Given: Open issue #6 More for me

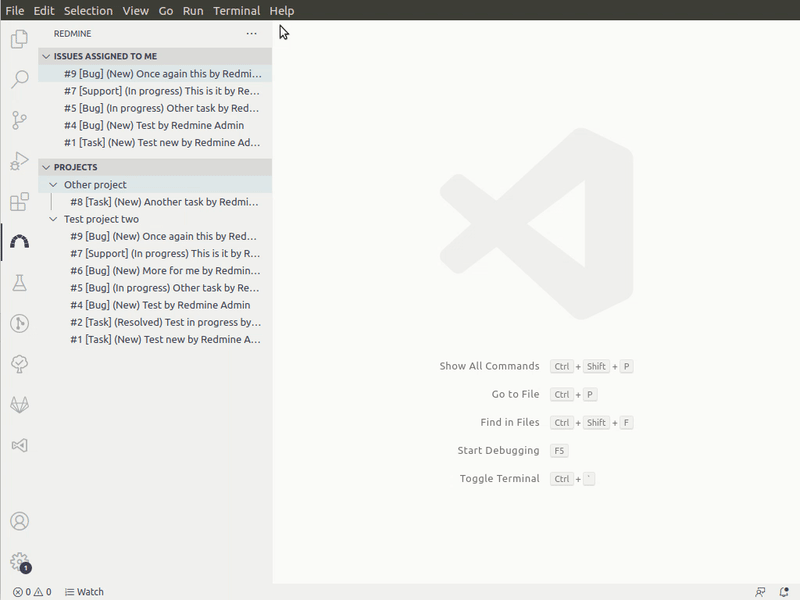Looking at the screenshot, I should (155, 270).
